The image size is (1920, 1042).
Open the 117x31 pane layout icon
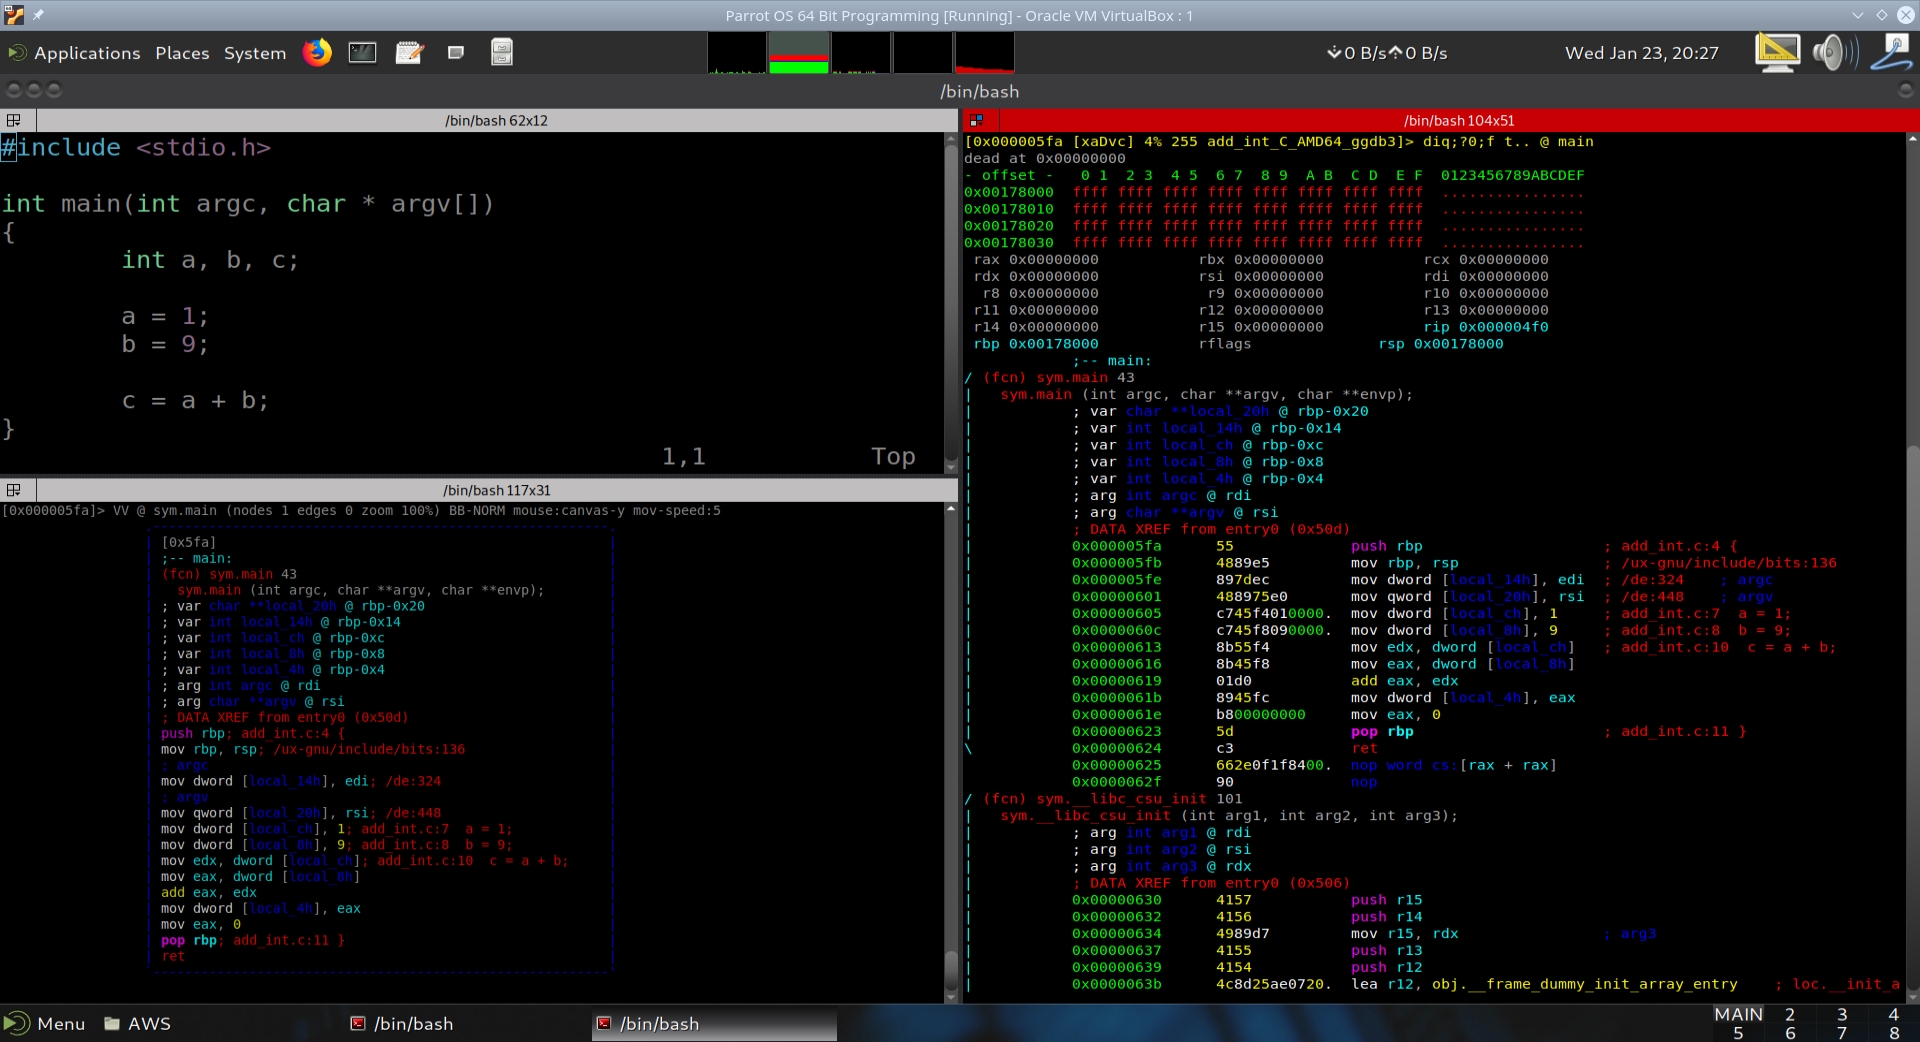tap(14, 490)
